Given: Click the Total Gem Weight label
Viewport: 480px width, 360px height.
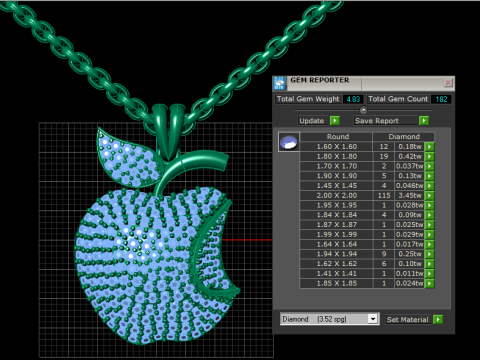Looking at the screenshot, I should (x=308, y=99).
